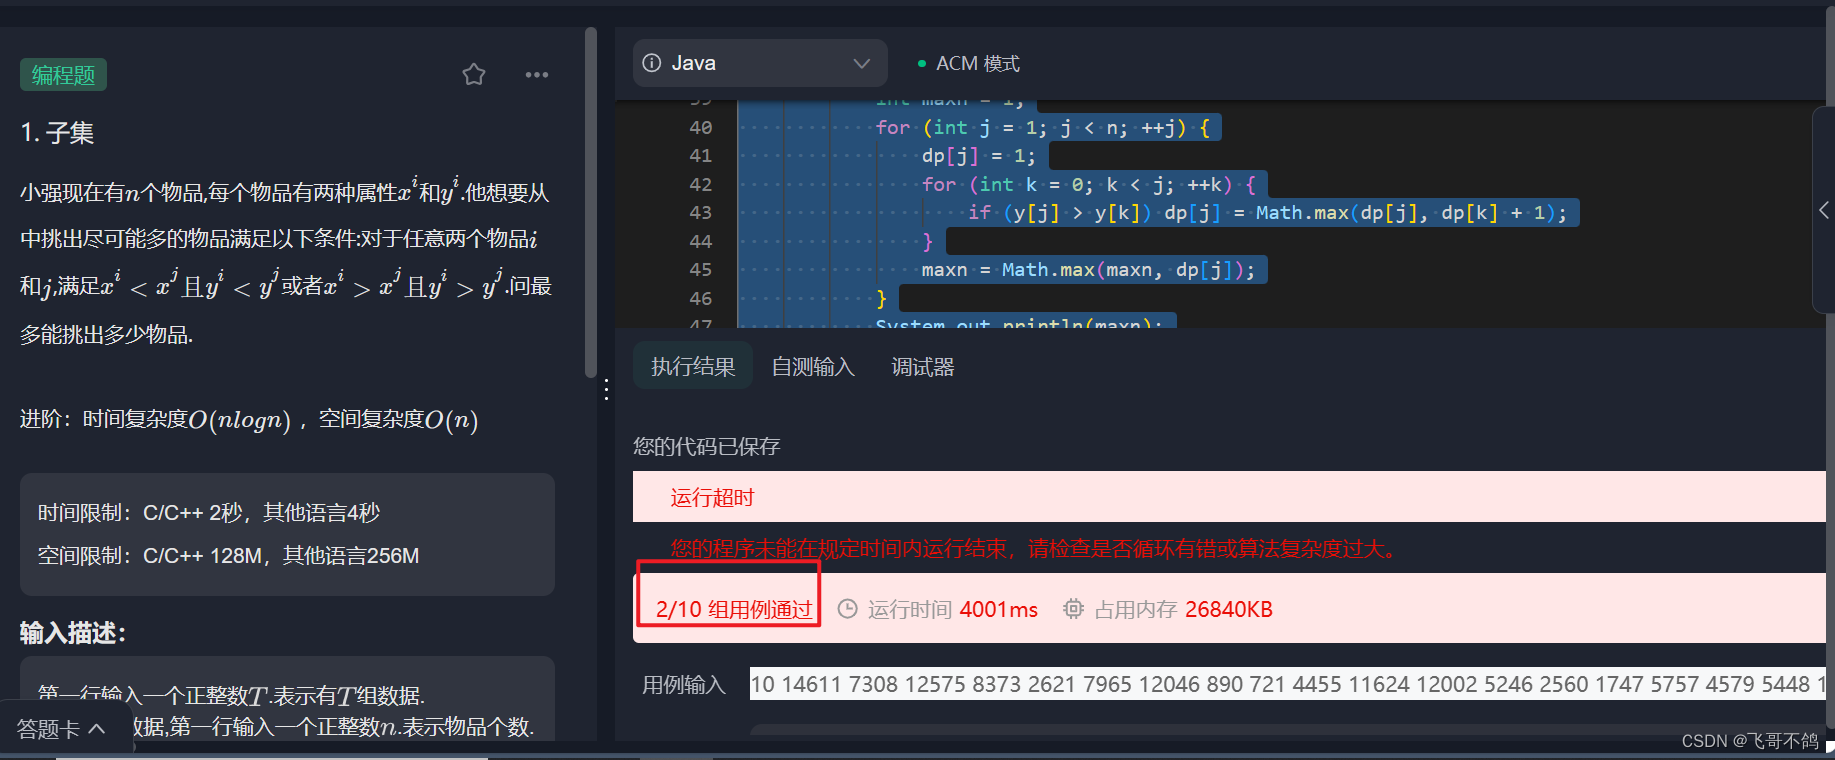
Task: Click the 4001ms runtime value
Action: (x=999, y=609)
